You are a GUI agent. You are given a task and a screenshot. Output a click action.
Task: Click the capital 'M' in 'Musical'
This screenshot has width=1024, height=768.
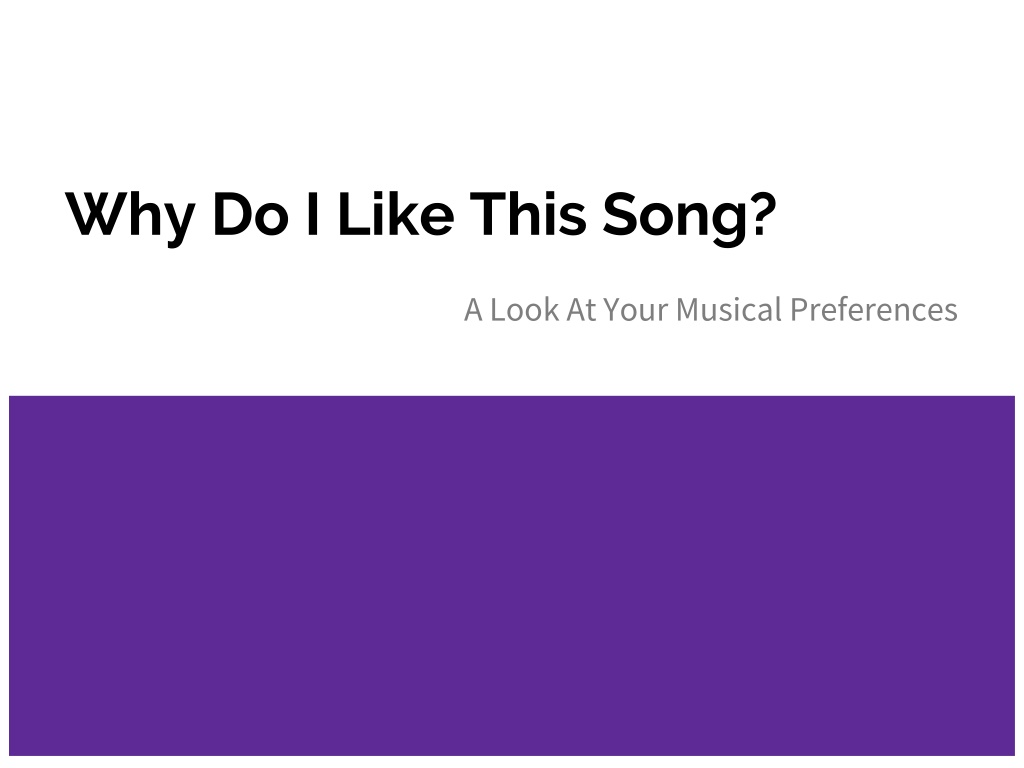pyautogui.click(x=688, y=310)
